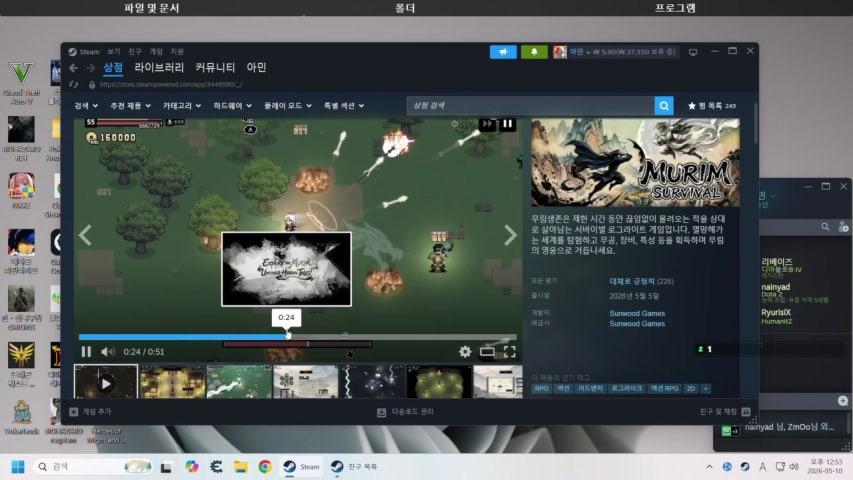Seek the trailer using the progress bar
This screenshot has height=480, width=853.
tap(298, 337)
